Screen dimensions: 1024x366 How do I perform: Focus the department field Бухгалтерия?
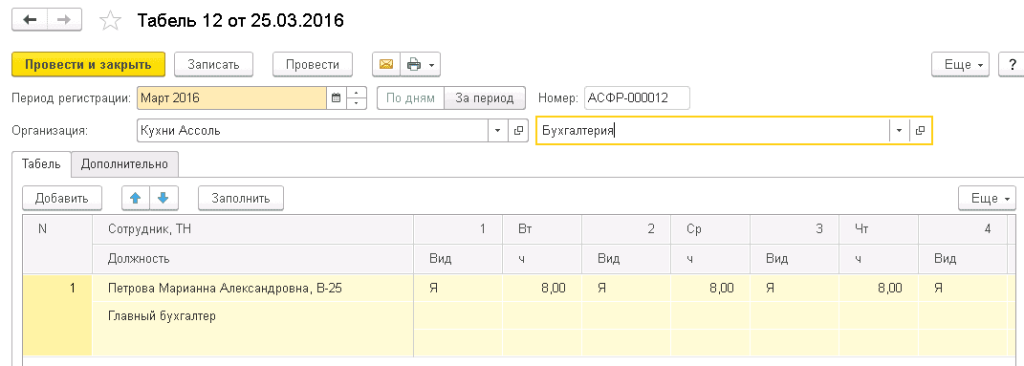pos(712,131)
